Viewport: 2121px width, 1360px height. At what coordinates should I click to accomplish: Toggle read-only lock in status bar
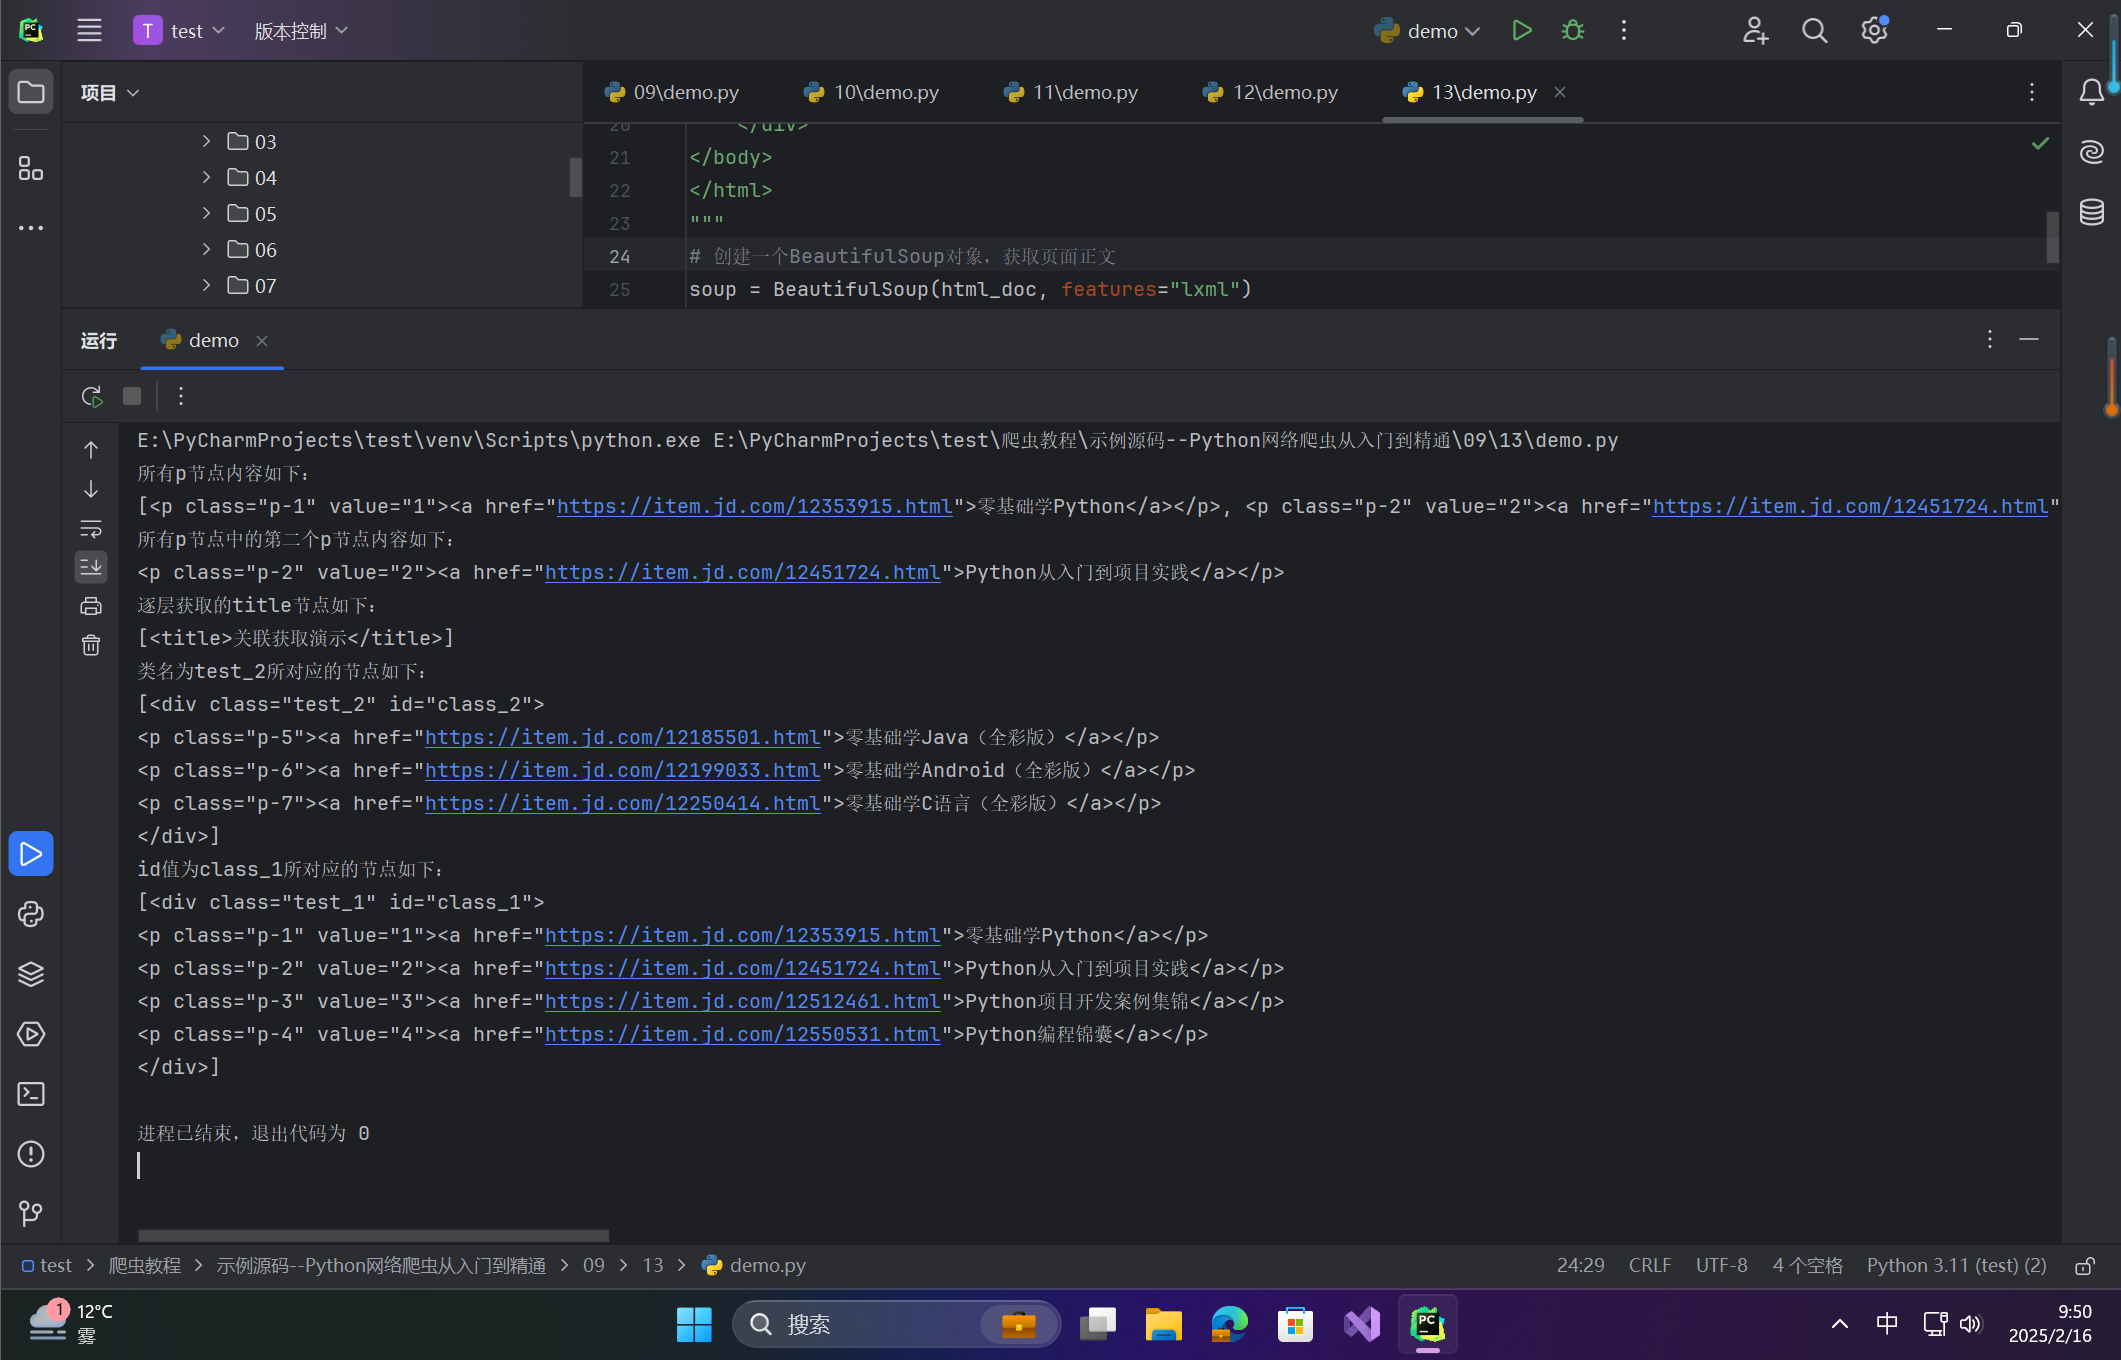pos(2085,1266)
